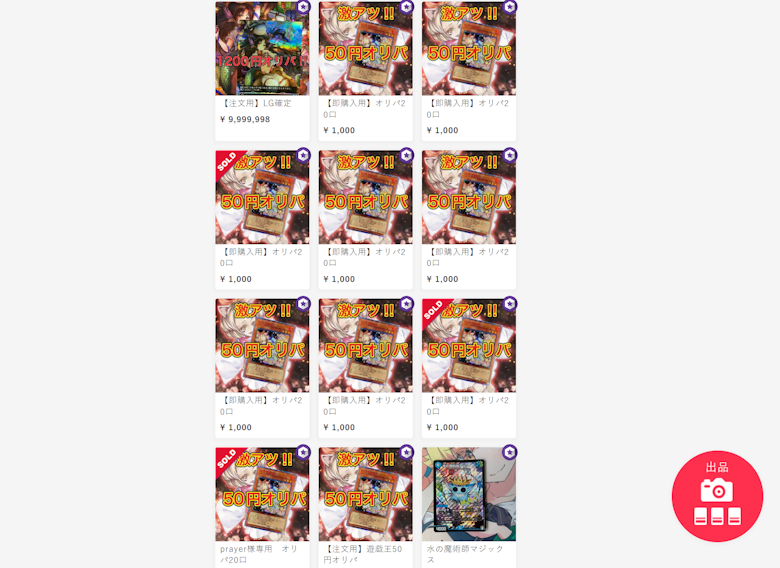The image size is (780, 568).
Task: Click the SOLD ribbon on the second-row first item
Action: [x=227, y=161]
